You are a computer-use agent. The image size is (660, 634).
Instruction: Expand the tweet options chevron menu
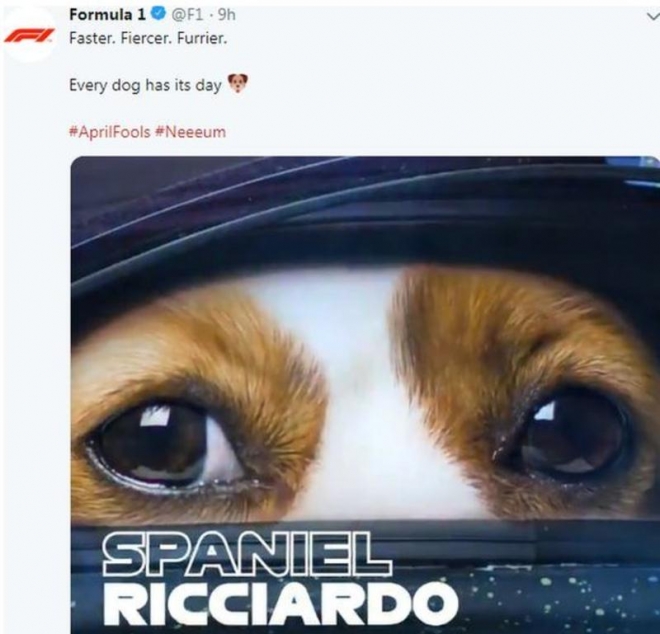click(653, 16)
